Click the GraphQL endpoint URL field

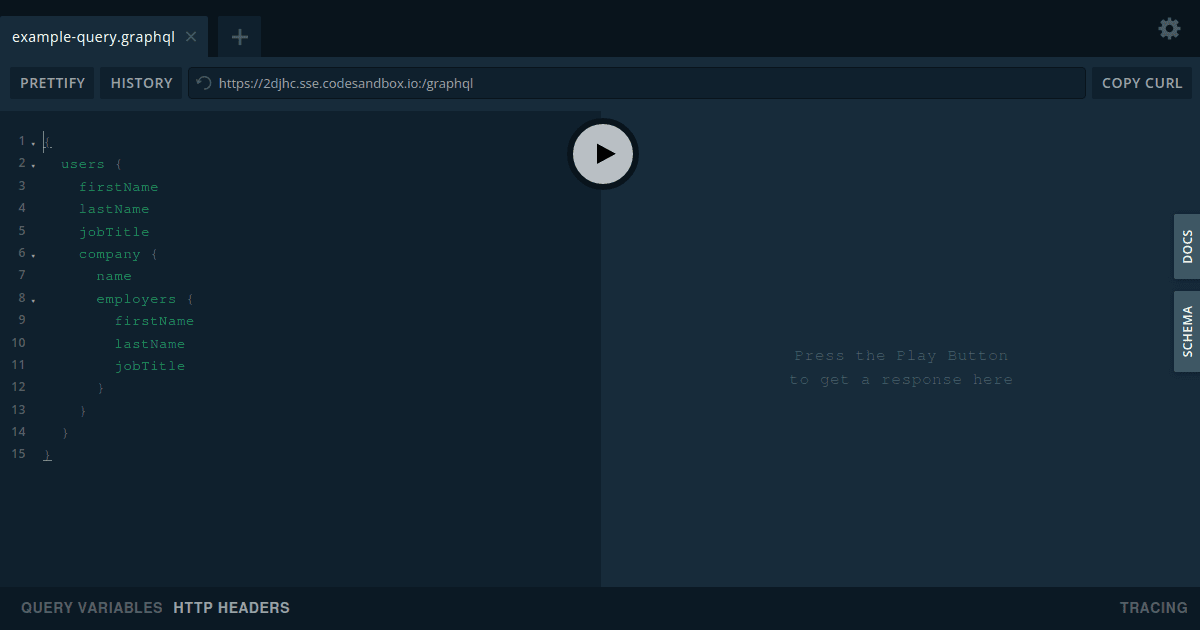(x=640, y=83)
